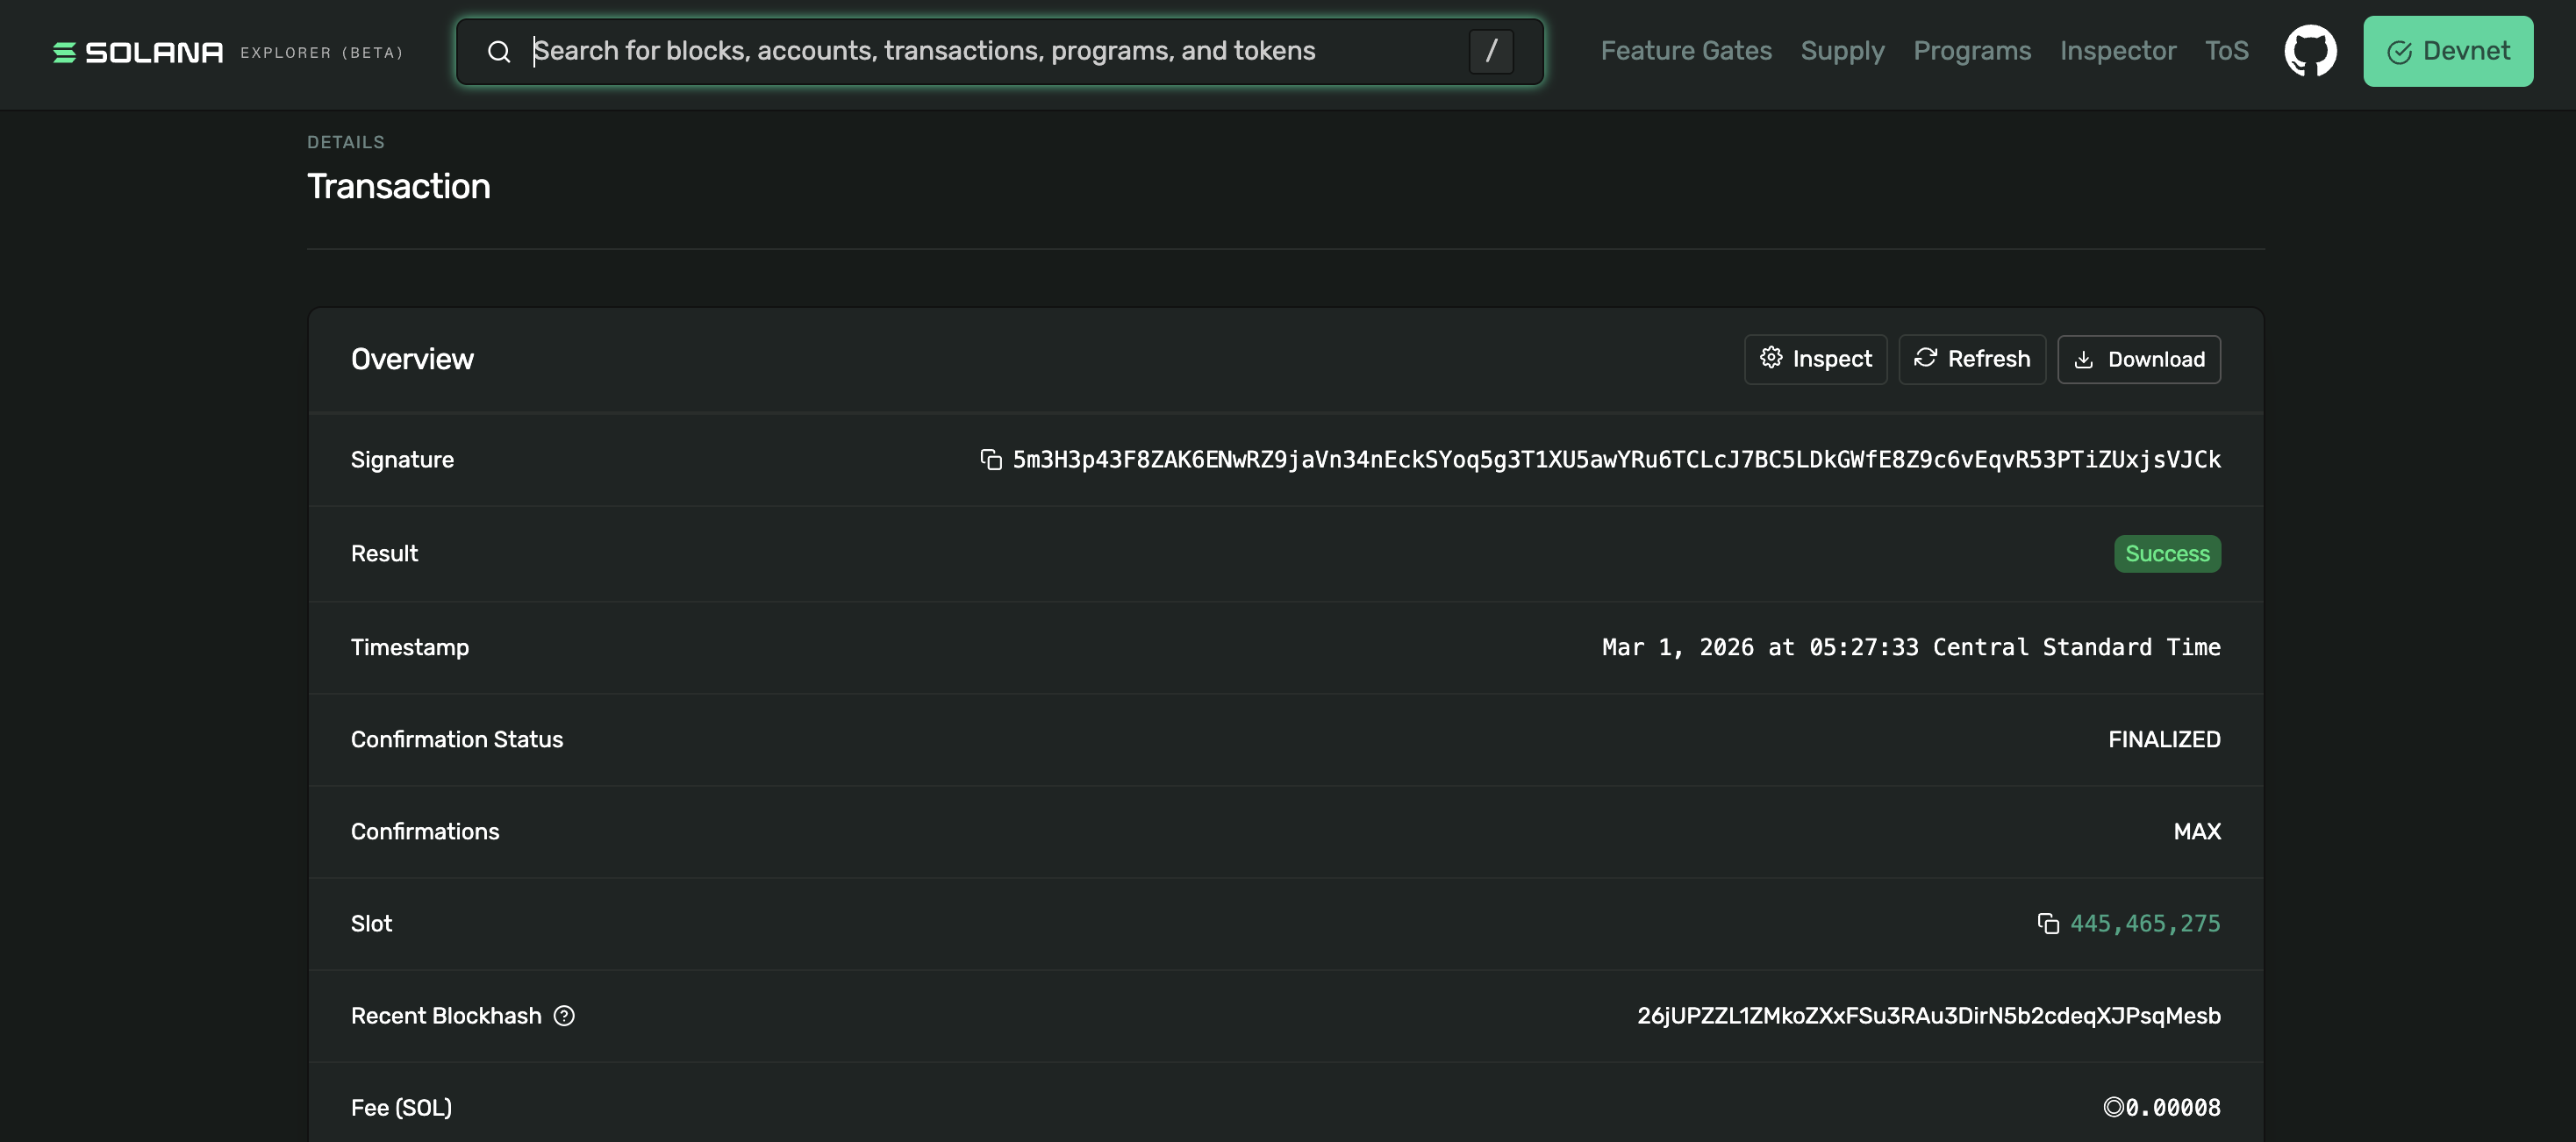
Task: Click the green Success result badge
Action: [2166, 554]
